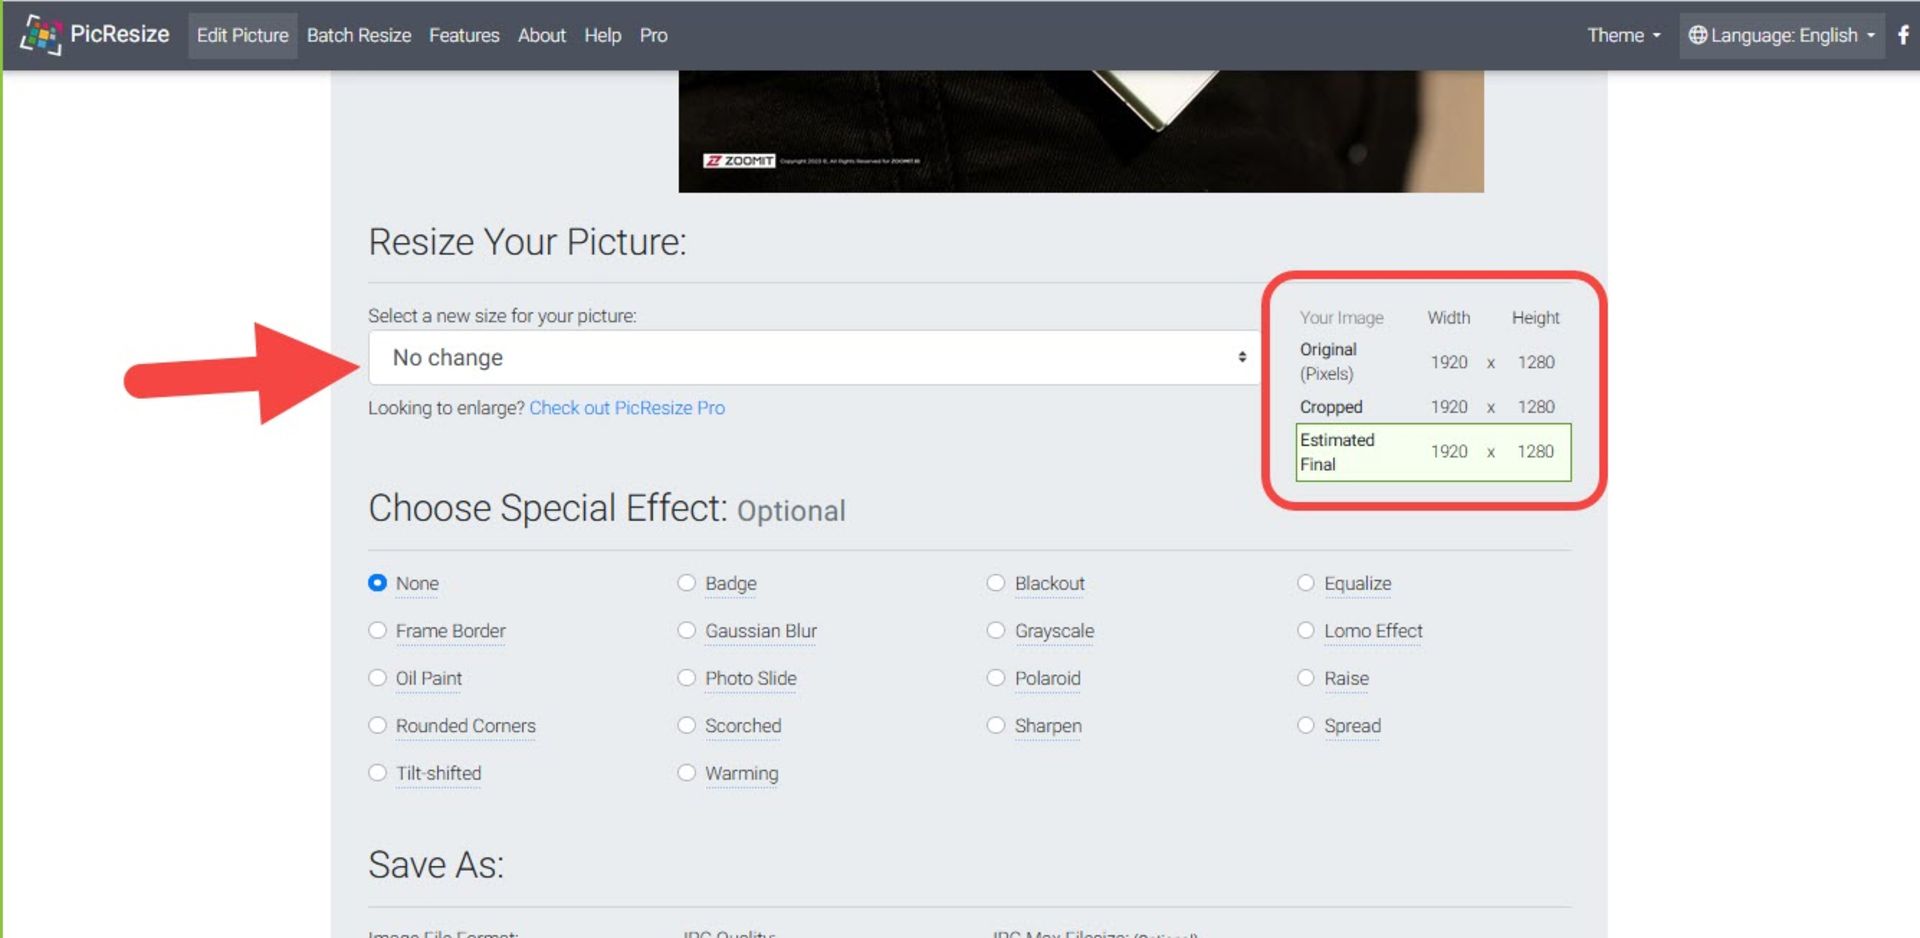The height and width of the screenshot is (938, 1920).
Task: Open the About page in navbar
Action: coord(541,35)
